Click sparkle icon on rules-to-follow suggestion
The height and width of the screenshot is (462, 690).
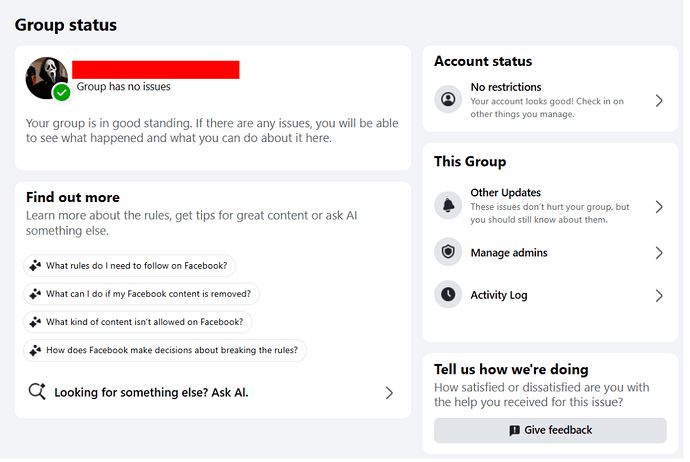point(34,267)
